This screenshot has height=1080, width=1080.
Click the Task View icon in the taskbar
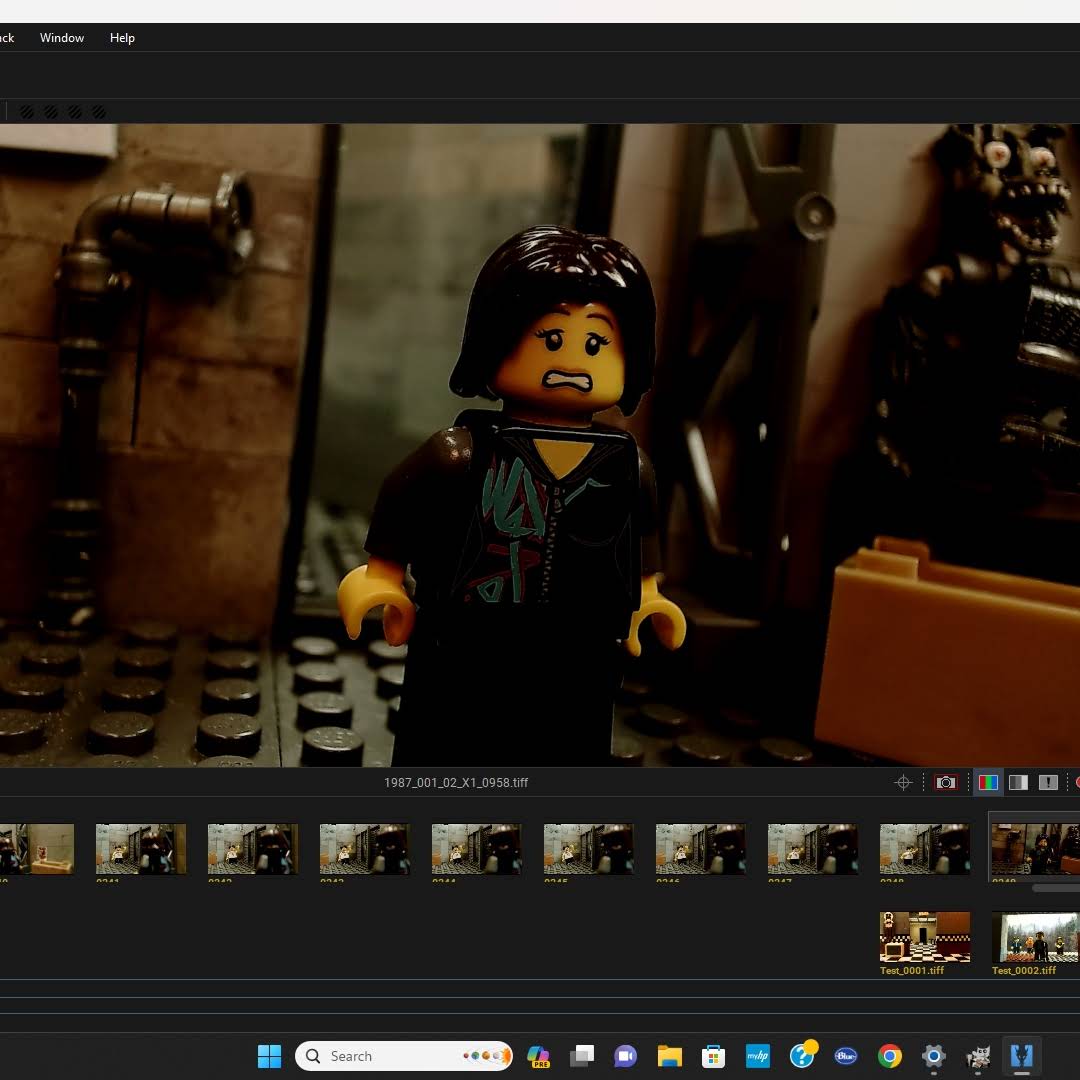click(582, 1056)
